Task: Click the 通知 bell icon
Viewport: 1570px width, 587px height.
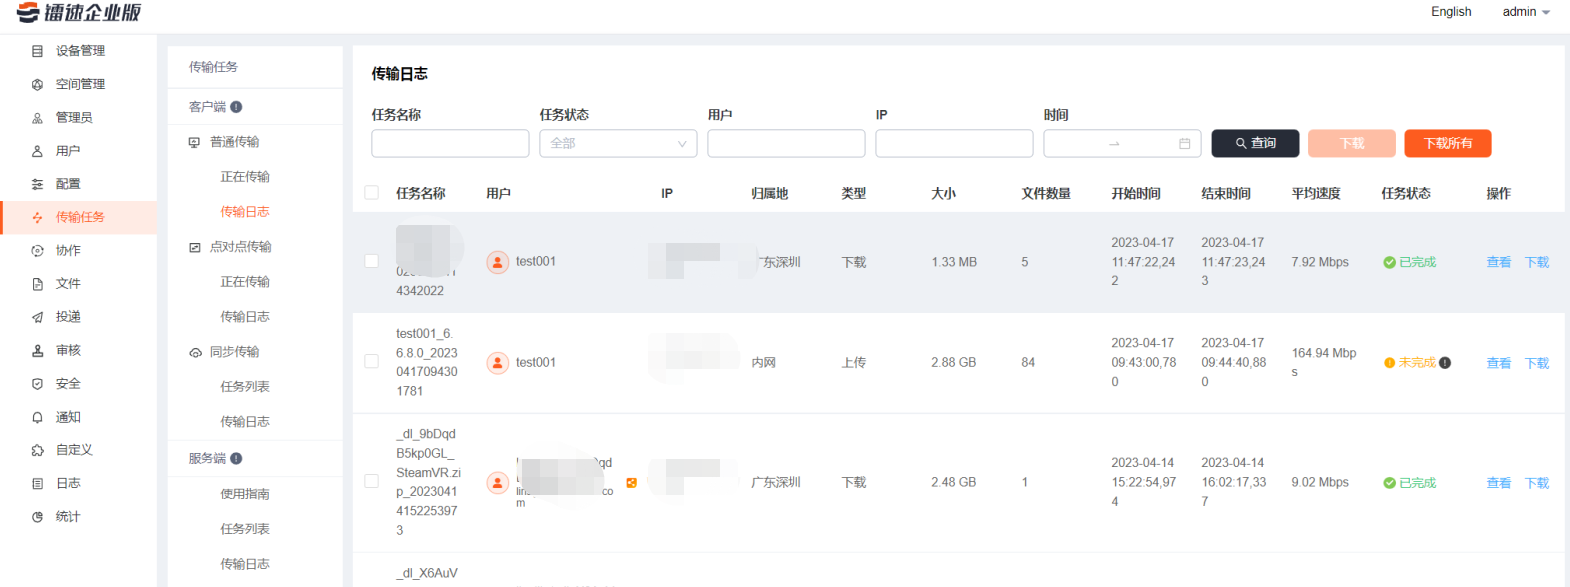Action: pyautogui.click(x=37, y=418)
